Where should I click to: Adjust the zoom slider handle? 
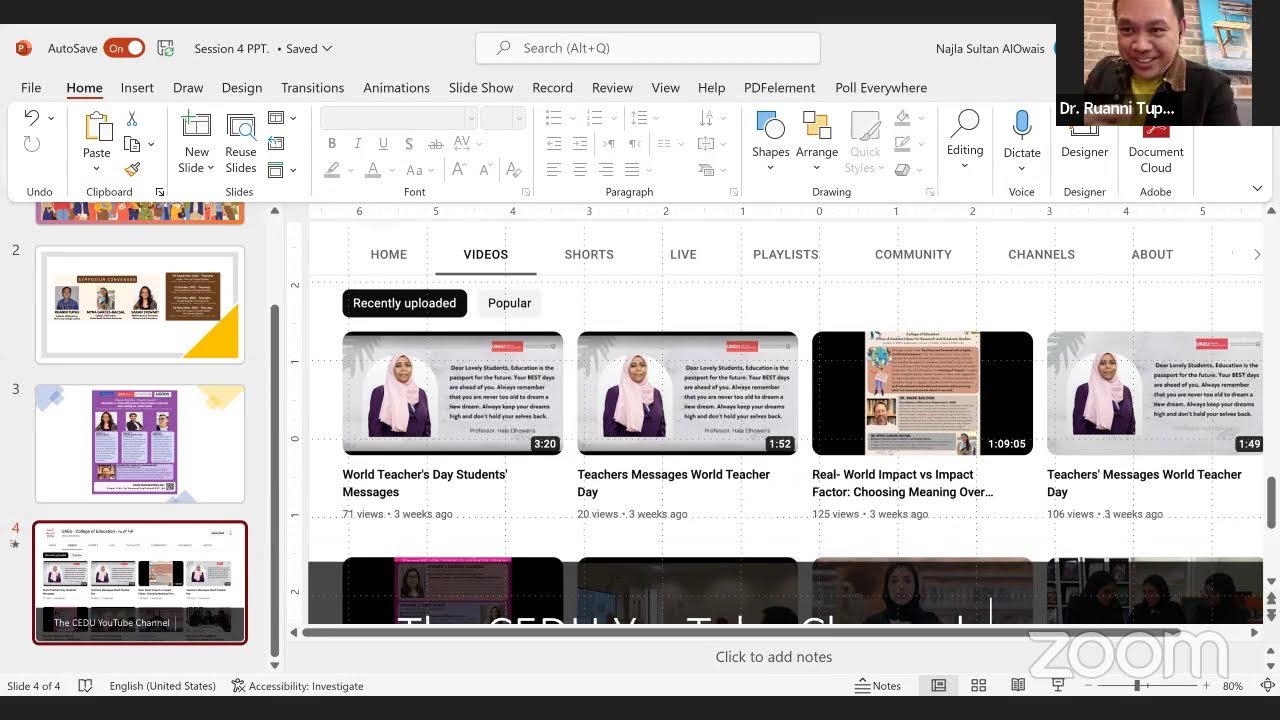pyautogui.click(x=1137, y=686)
